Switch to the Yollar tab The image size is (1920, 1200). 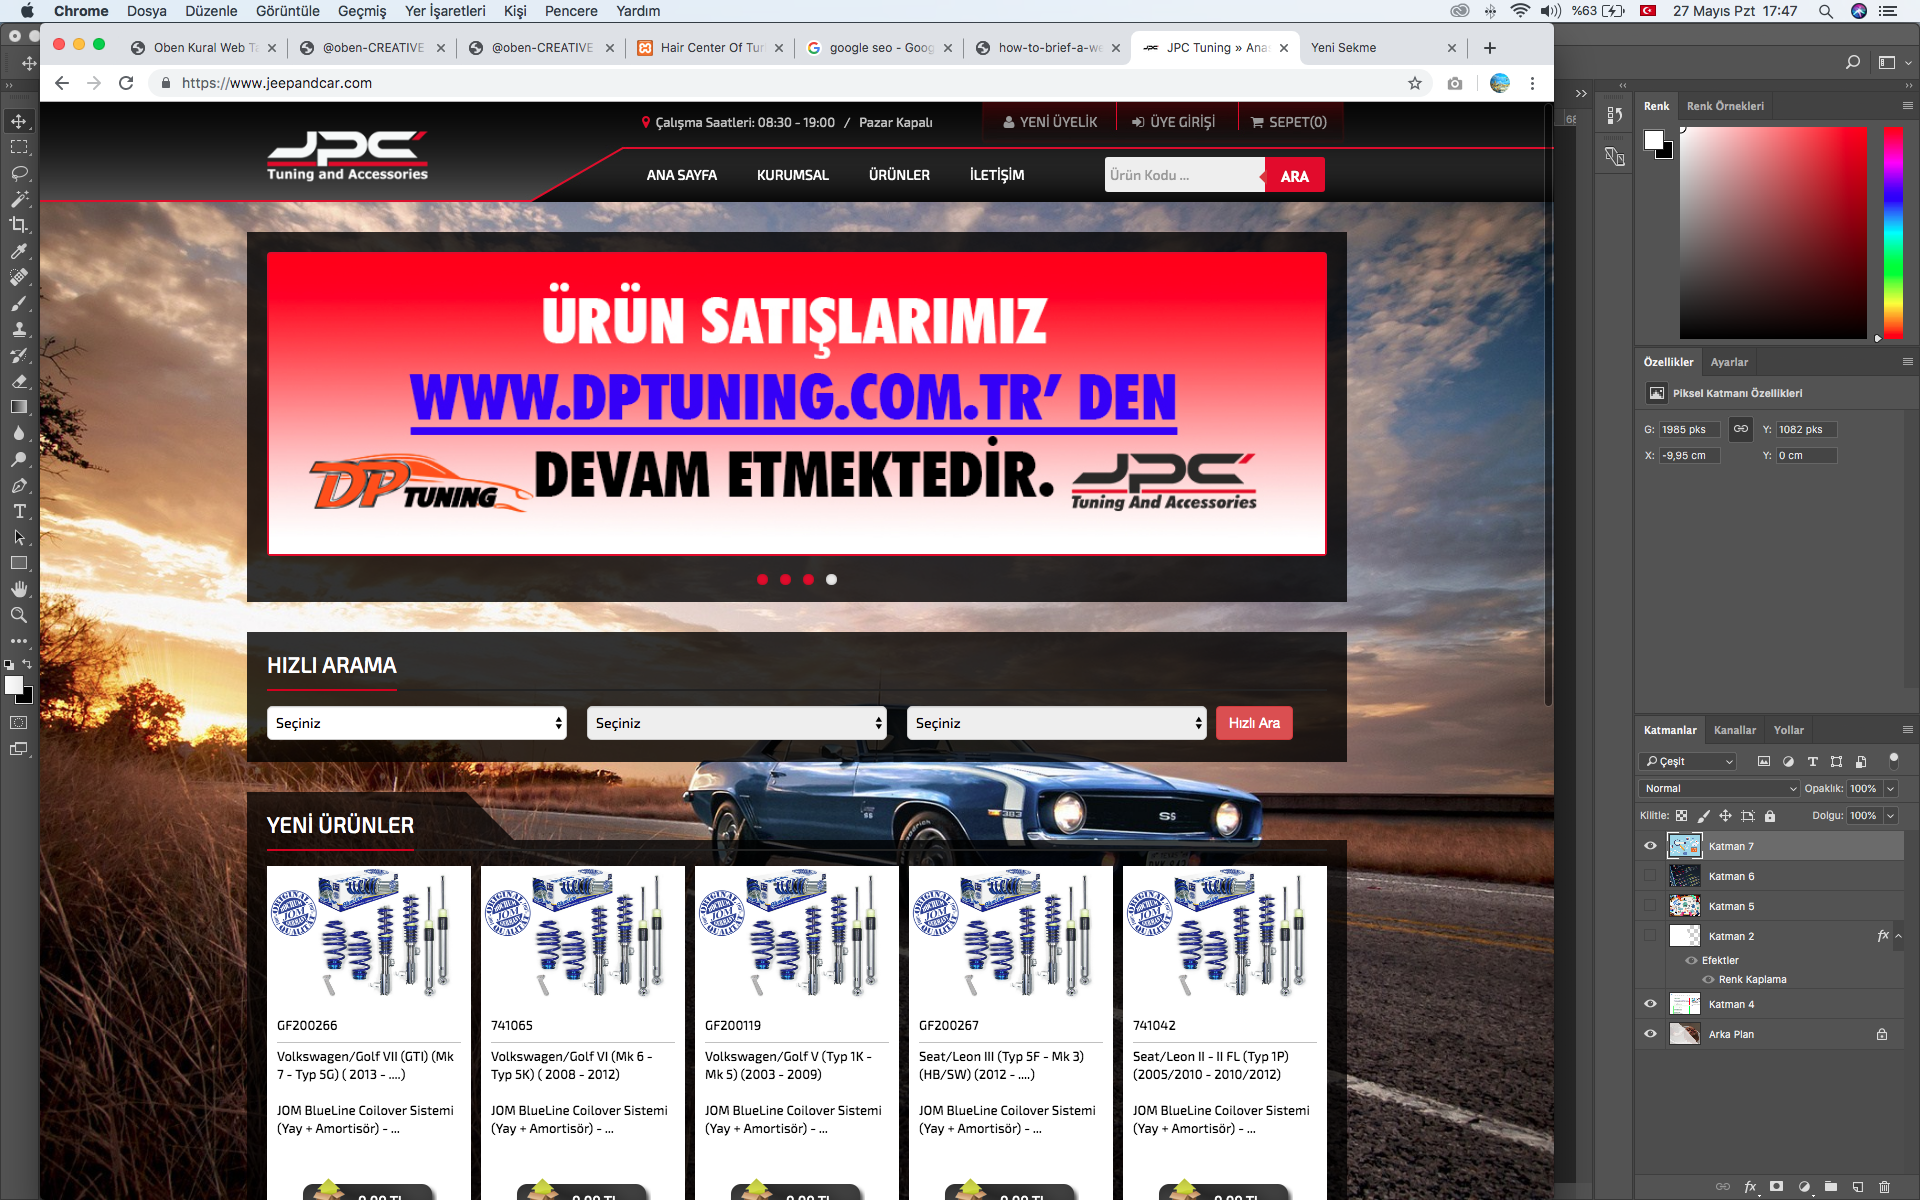[x=1788, y=730]
